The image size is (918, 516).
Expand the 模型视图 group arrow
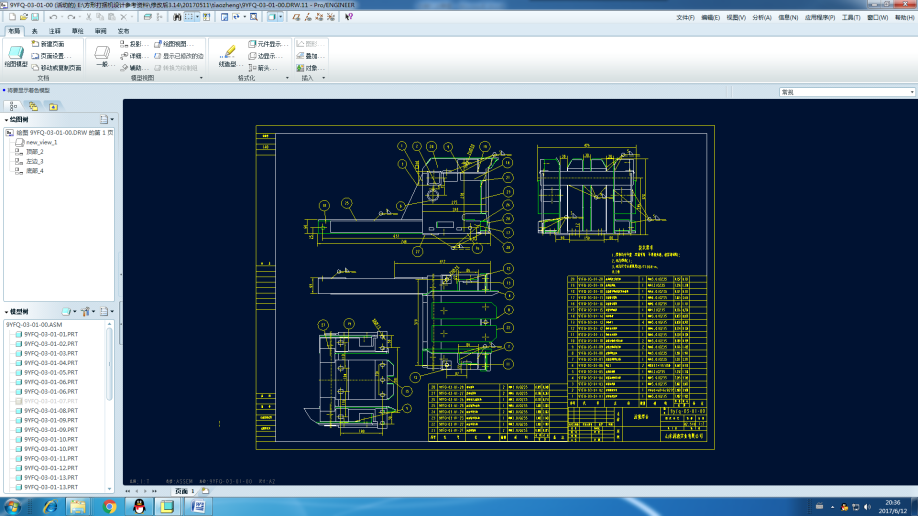201,78
